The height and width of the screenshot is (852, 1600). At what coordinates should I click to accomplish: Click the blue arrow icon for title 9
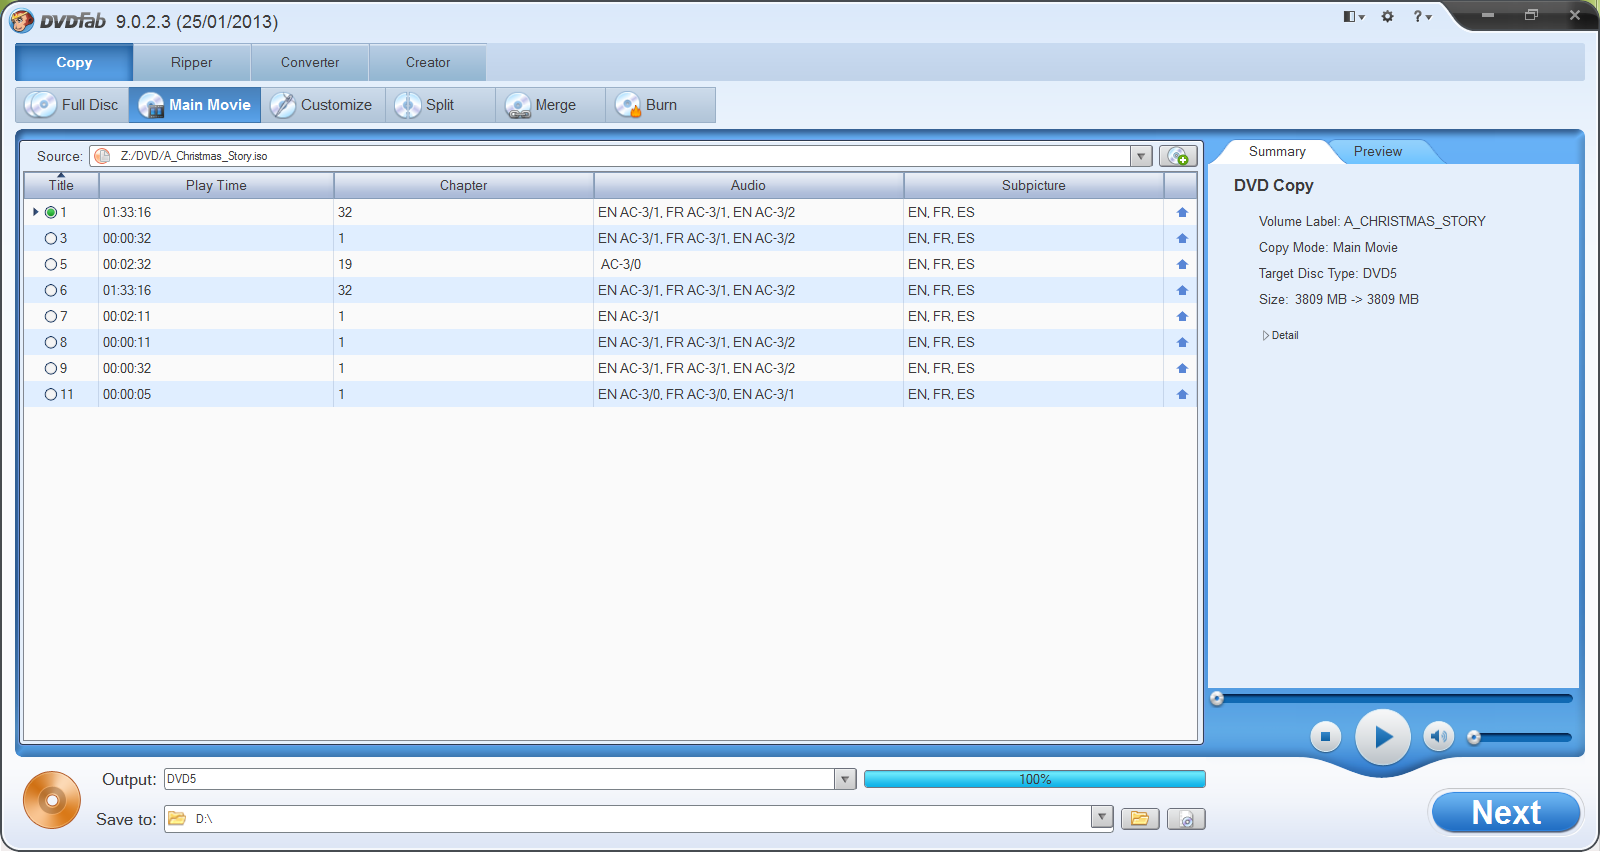[x=1182, y=368]
